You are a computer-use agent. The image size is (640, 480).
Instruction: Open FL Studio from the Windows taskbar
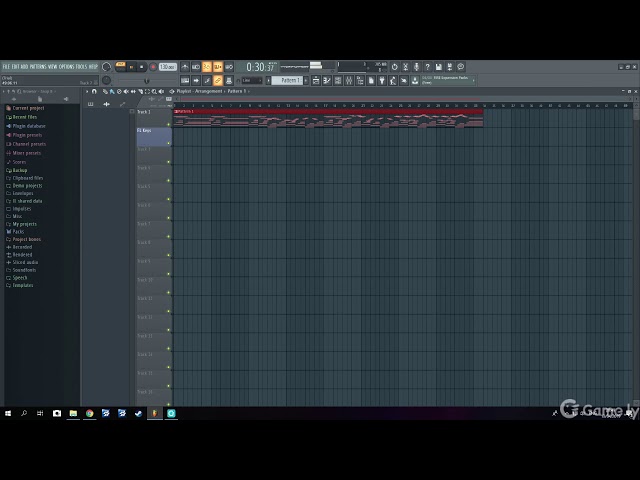[155, 413]
